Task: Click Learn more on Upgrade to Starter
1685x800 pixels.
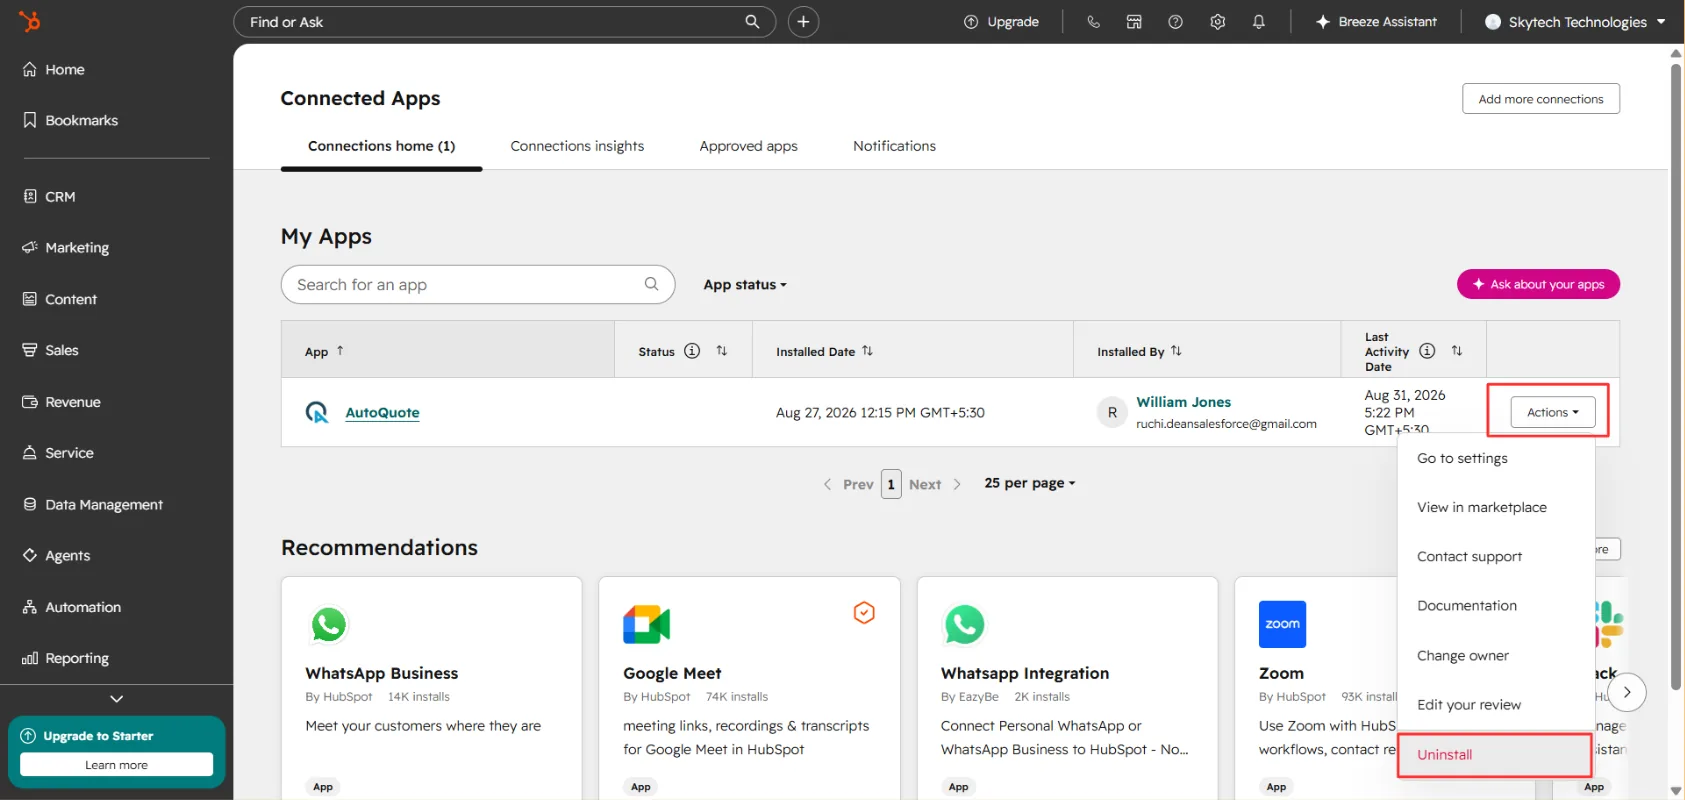Action: (116, 765)
